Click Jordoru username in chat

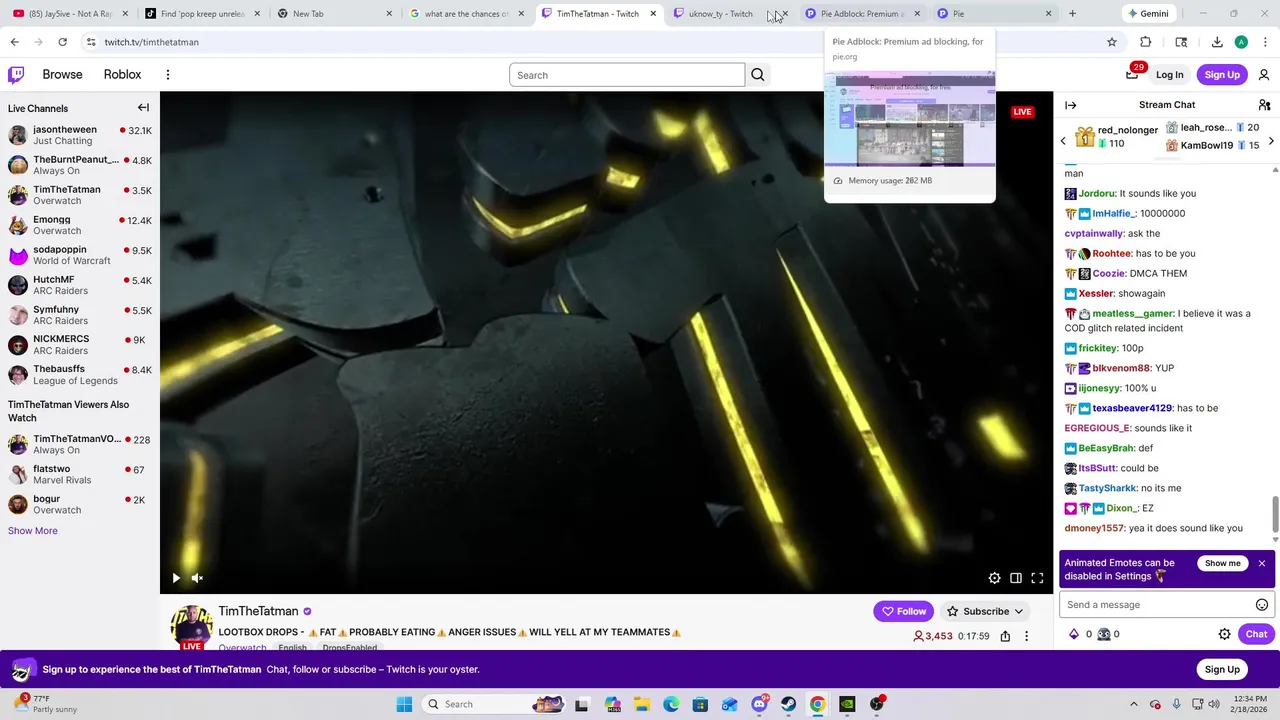click(1097, 194)
